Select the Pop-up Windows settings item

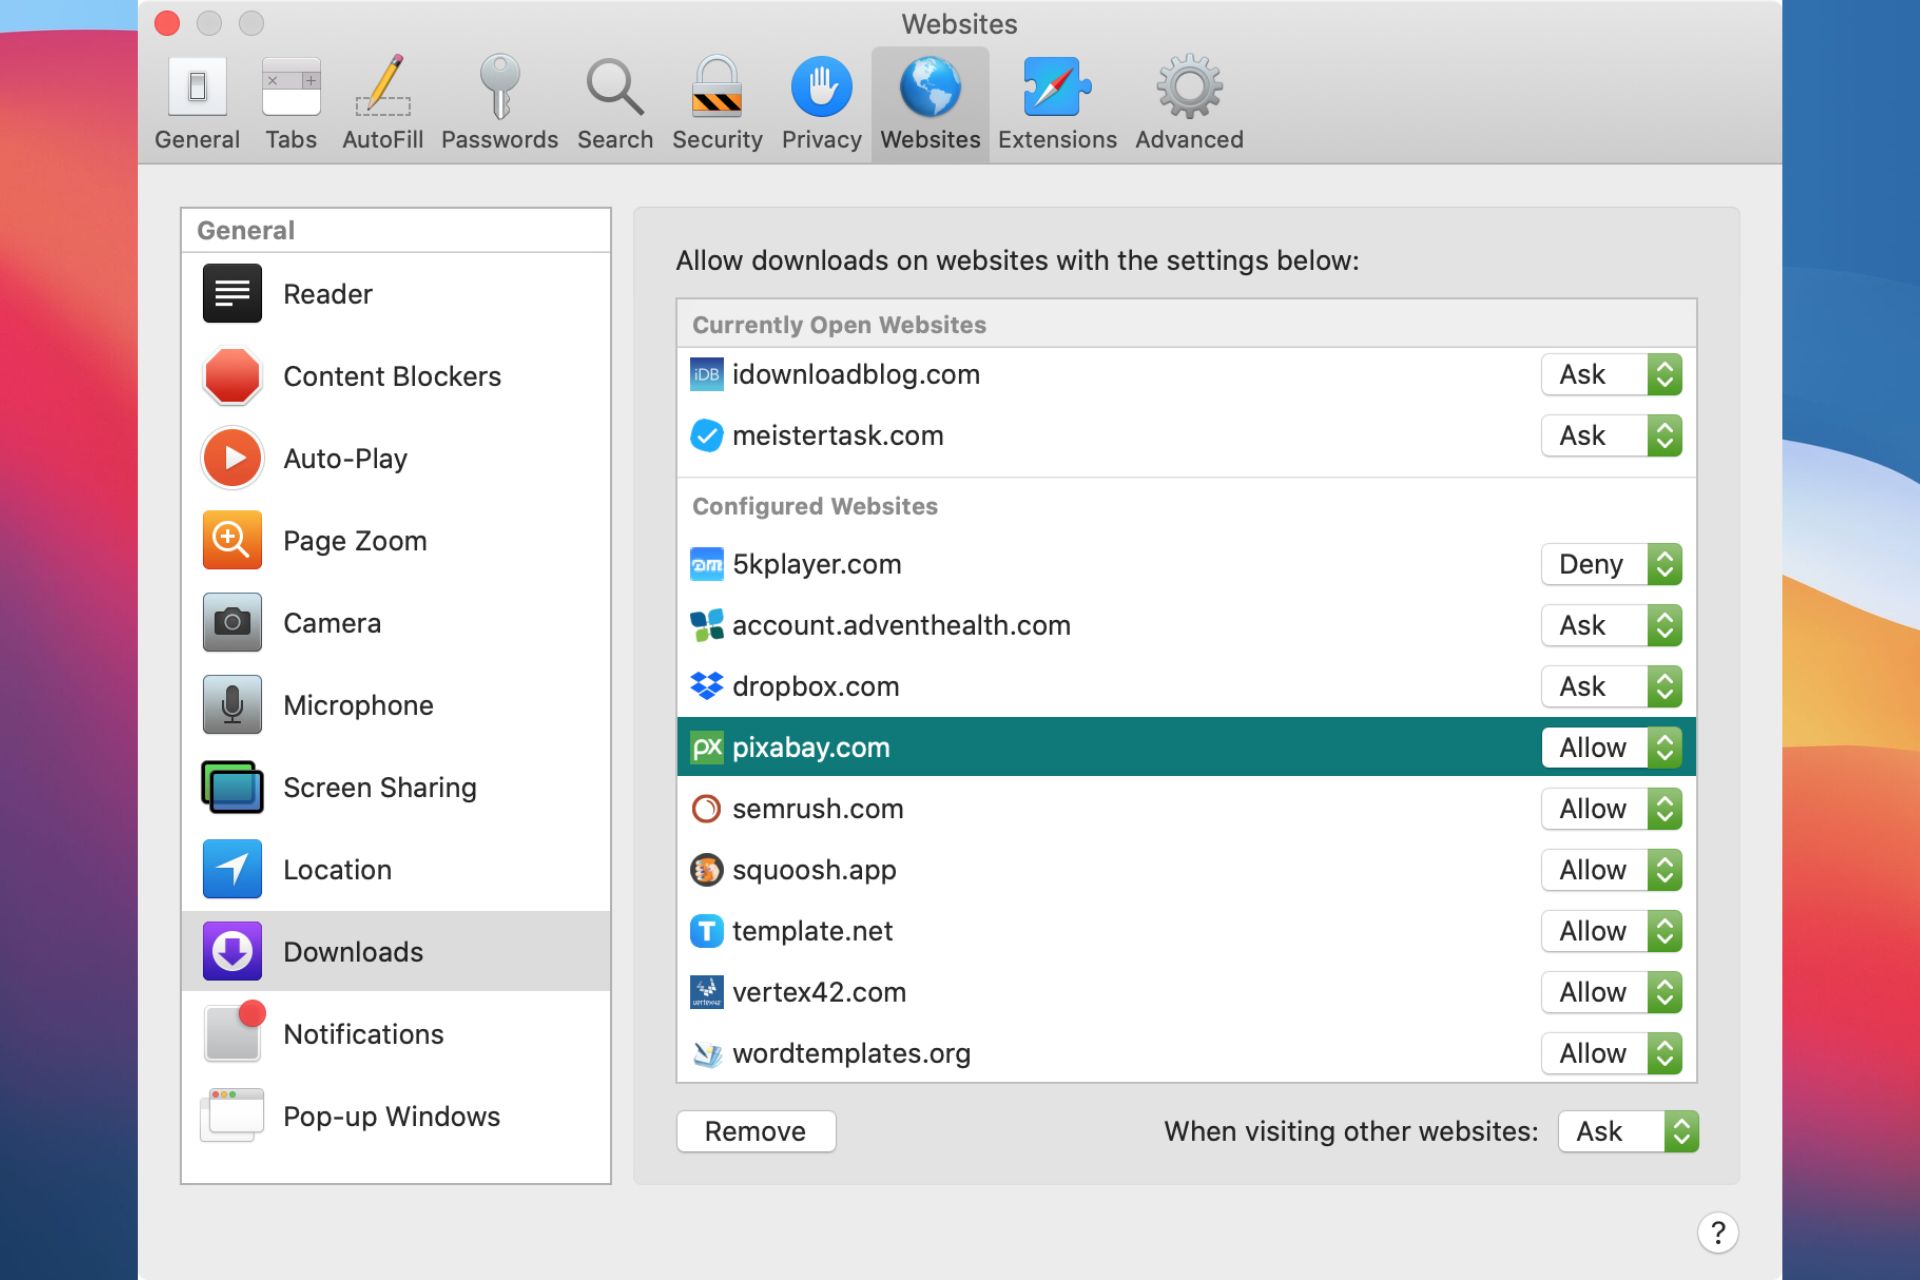(393, 1116)
